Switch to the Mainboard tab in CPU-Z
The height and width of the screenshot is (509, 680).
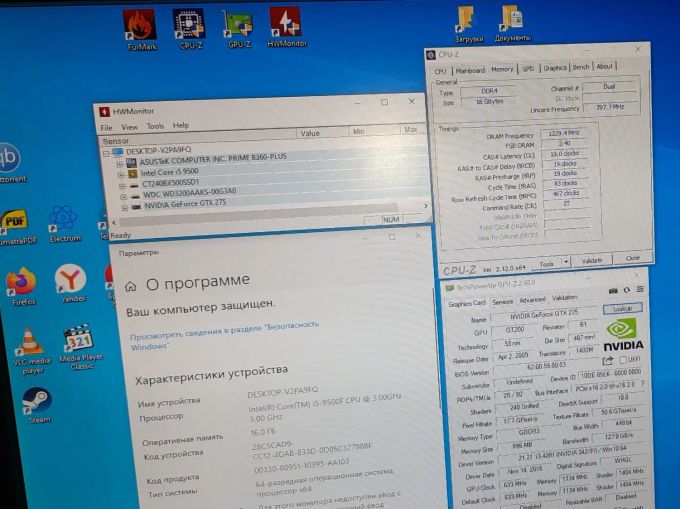pyautogui.click(x=470, y=70)
